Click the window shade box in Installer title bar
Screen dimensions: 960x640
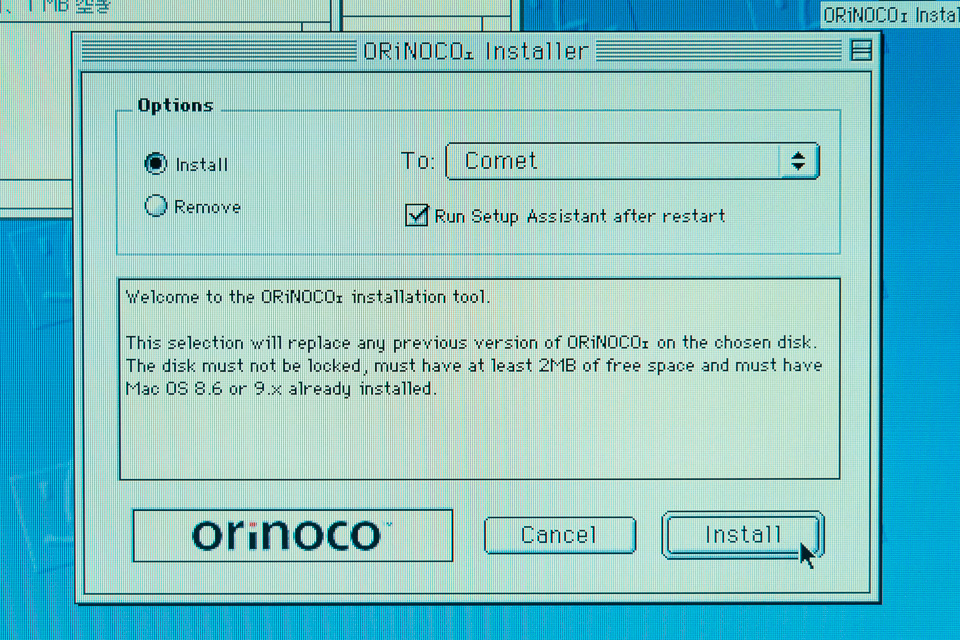[861, 50]
